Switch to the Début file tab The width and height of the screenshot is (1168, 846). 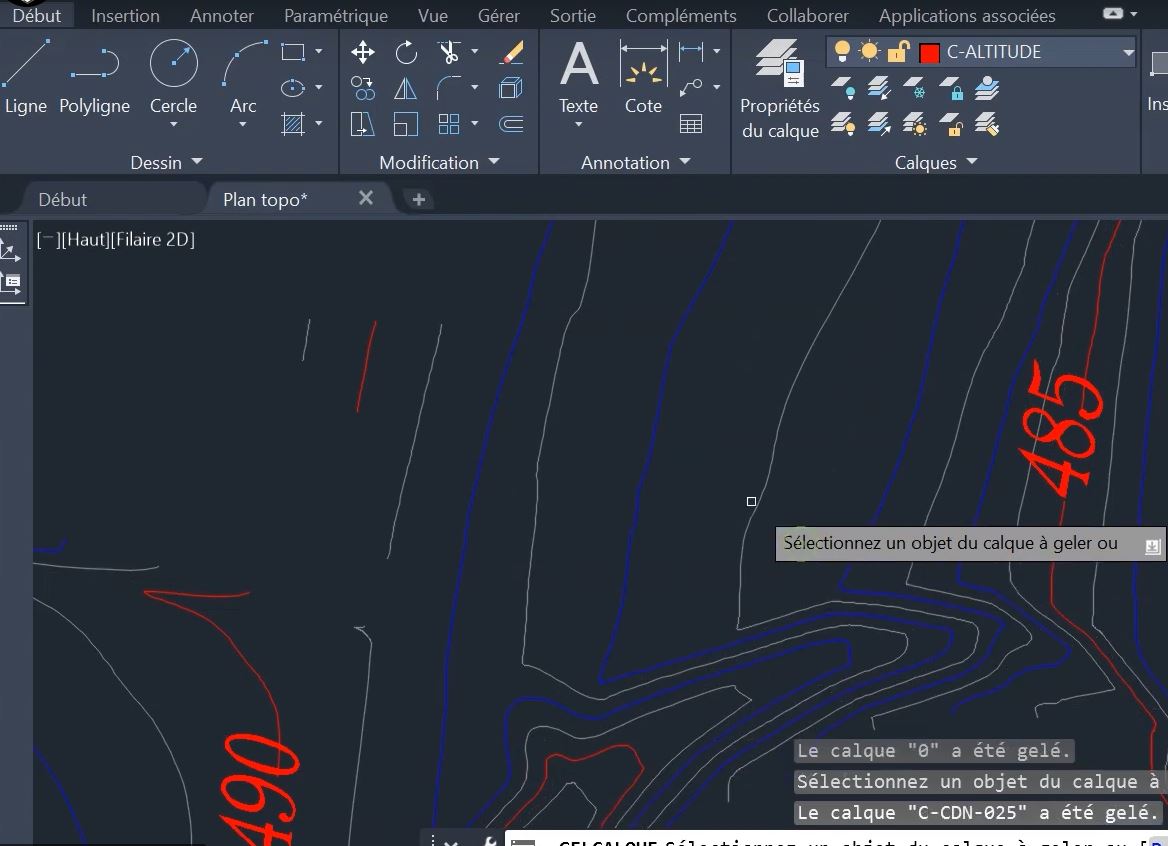click(x=63, y=199)
